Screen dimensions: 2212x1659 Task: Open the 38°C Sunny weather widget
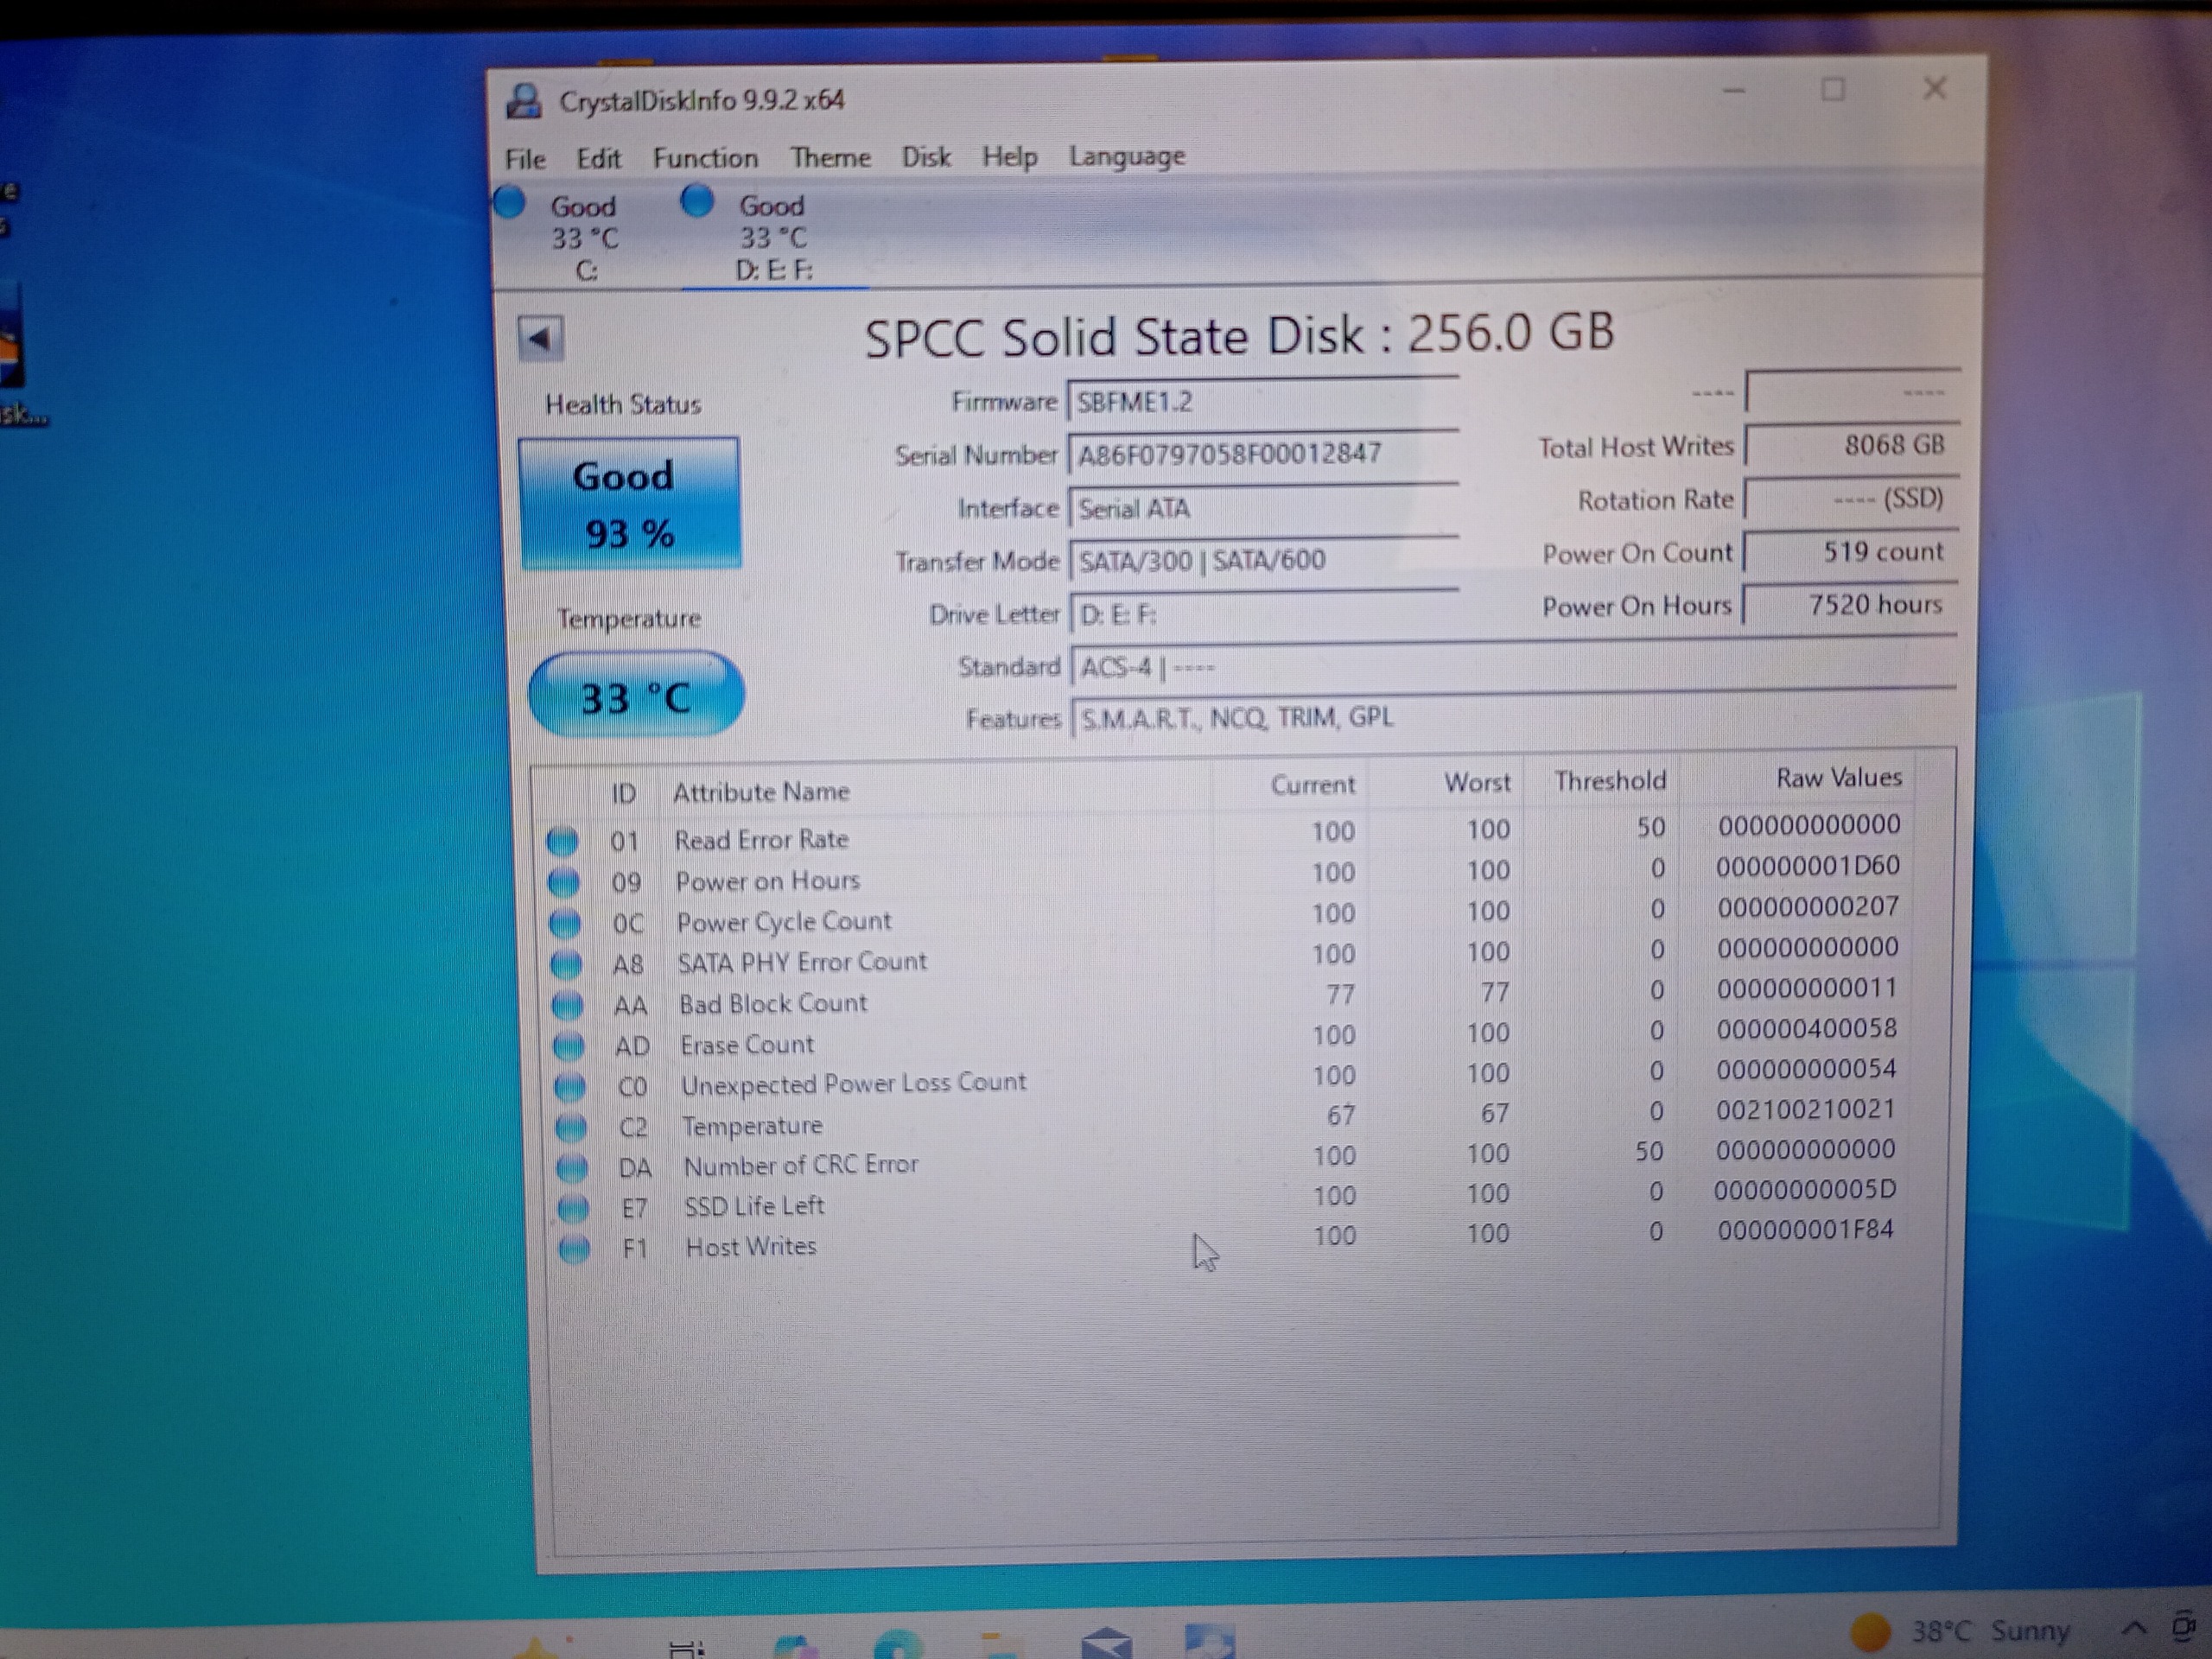coord(1959,1631)
